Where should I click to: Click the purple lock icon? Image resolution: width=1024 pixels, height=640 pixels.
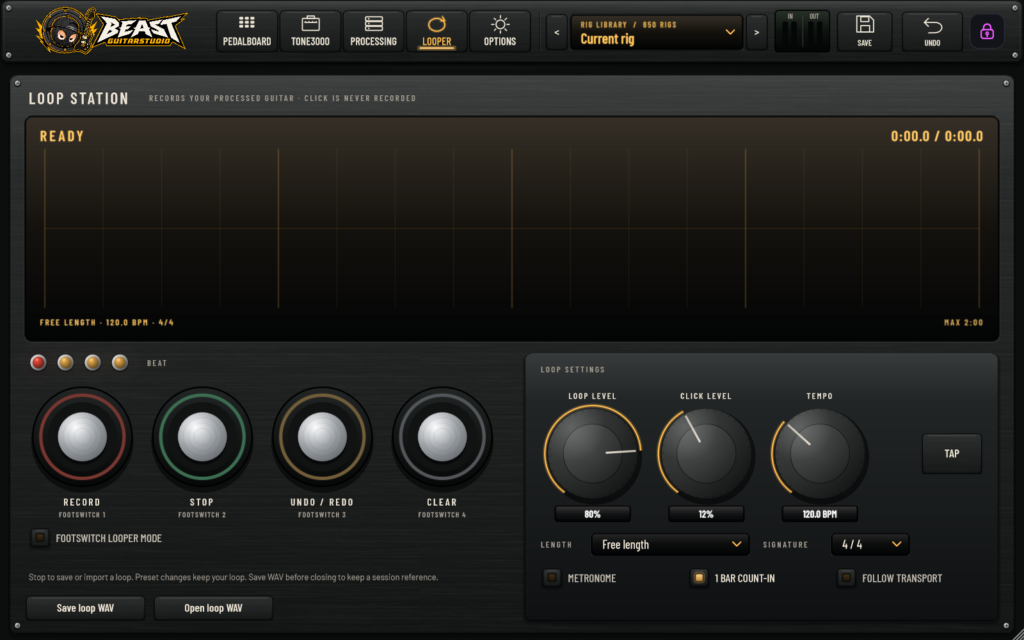click(987, 31)
